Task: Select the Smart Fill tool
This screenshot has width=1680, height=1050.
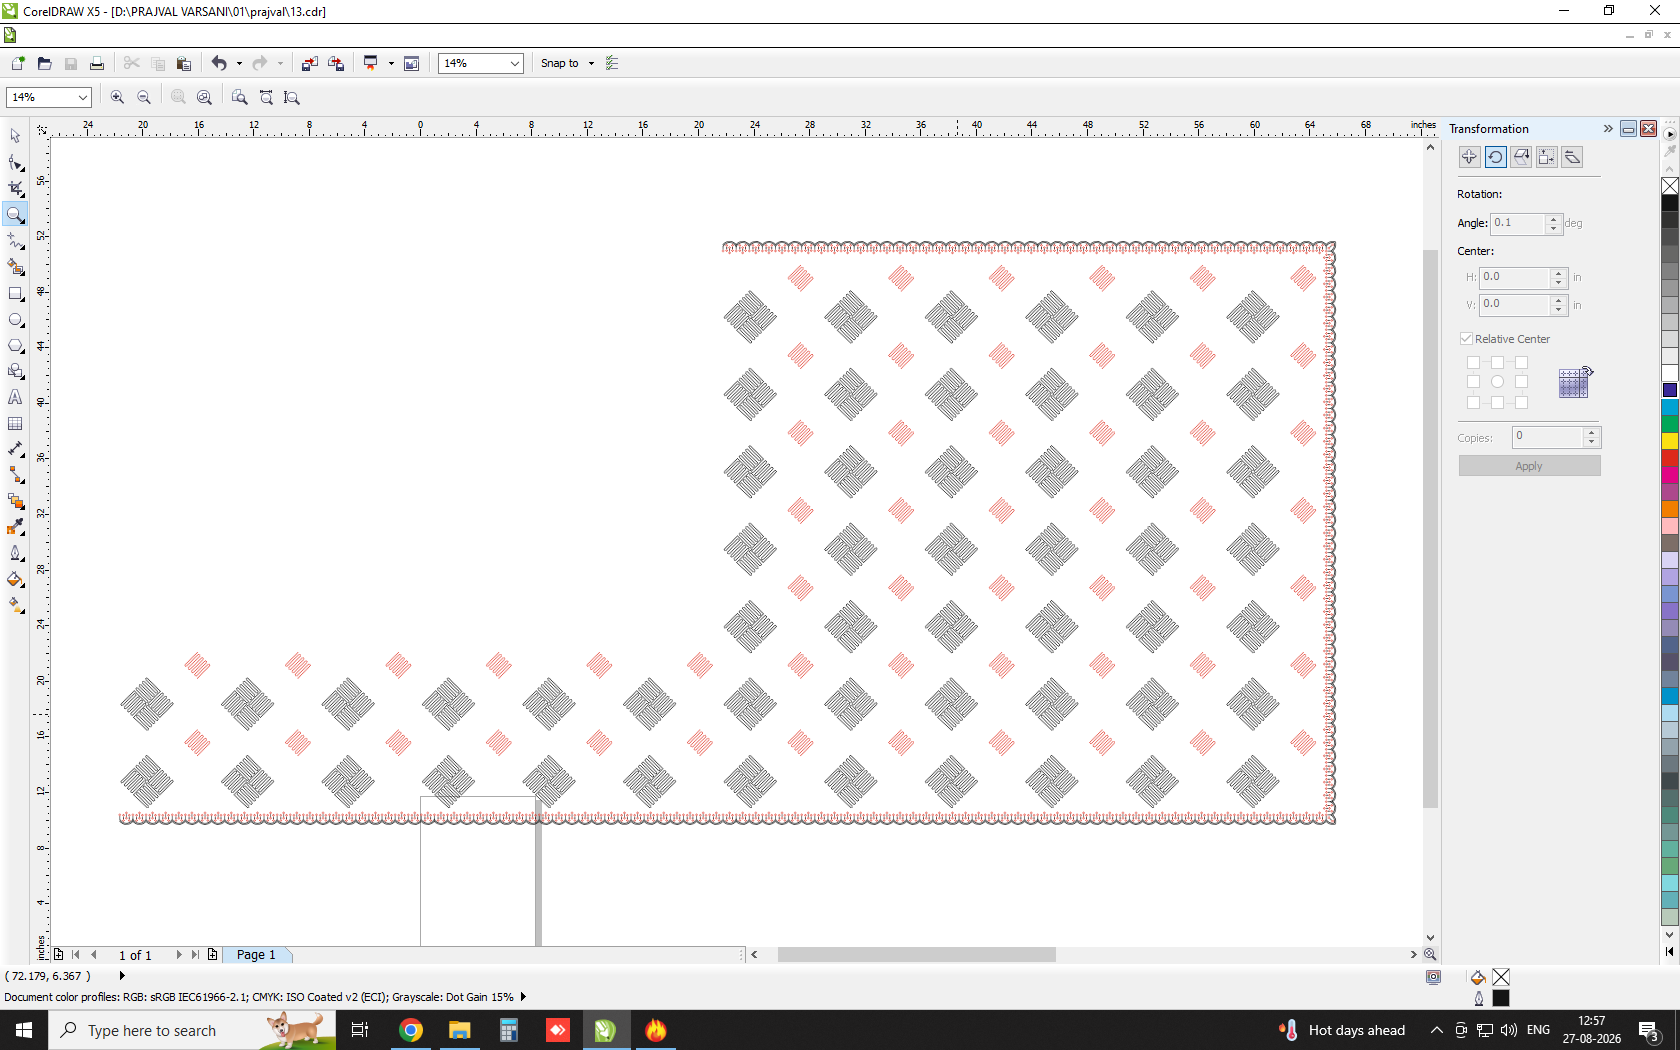Action: pyautogui.click(x=15, y=267)
